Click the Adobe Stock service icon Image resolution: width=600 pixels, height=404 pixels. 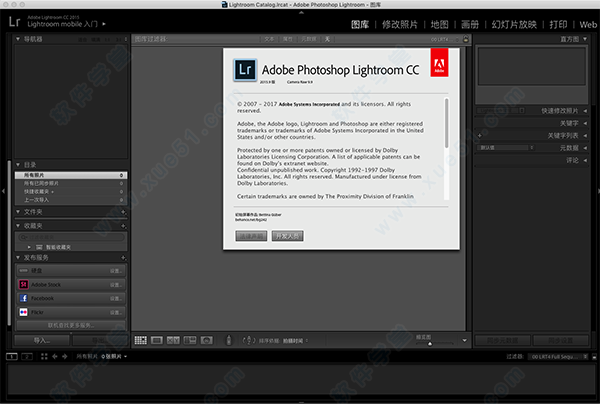click(23, 285)
